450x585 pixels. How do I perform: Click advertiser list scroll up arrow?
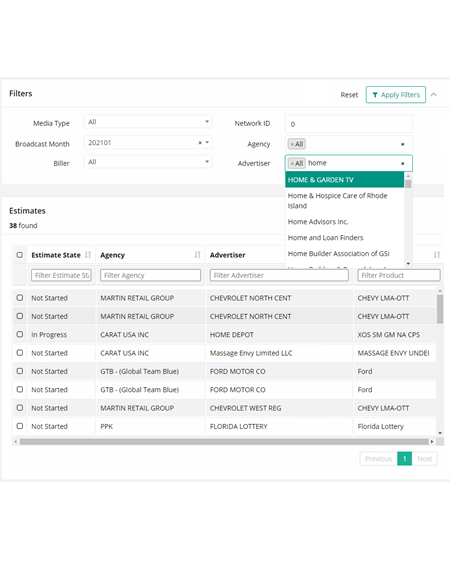click(x=408, y=175)
